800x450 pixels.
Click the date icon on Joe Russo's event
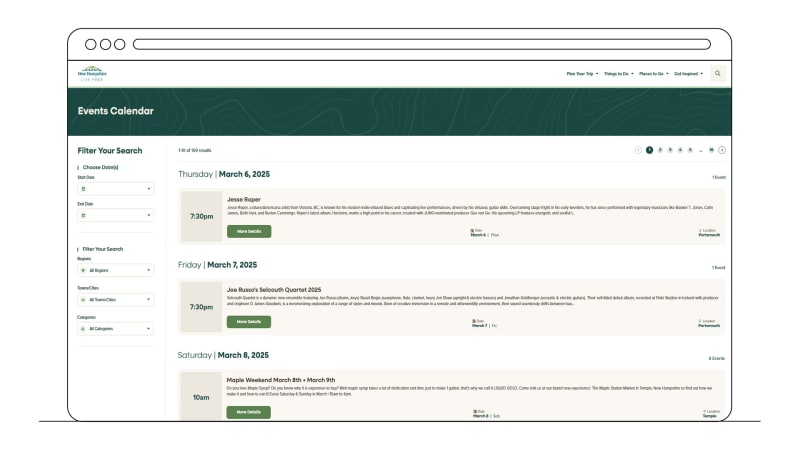pos(473,320)
